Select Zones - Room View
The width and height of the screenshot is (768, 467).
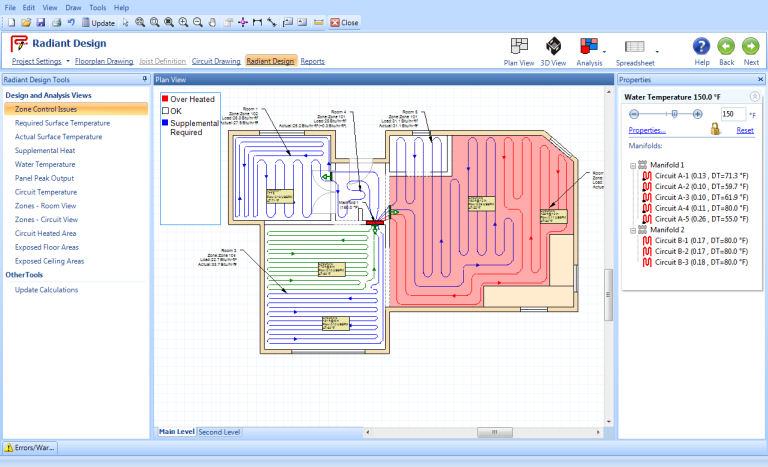tap(45, 206)
